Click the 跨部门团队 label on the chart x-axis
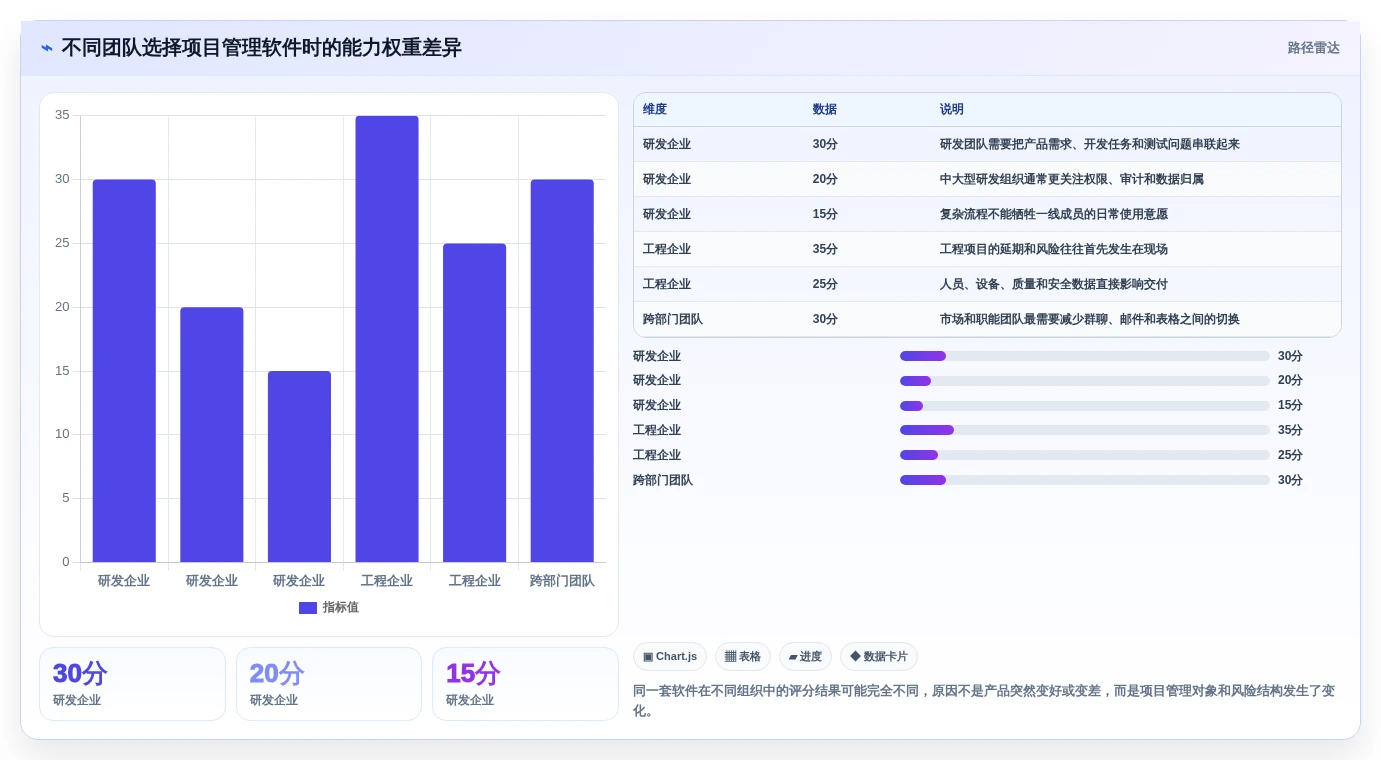This screenshot has height=760, width=1381. (562, 581)
